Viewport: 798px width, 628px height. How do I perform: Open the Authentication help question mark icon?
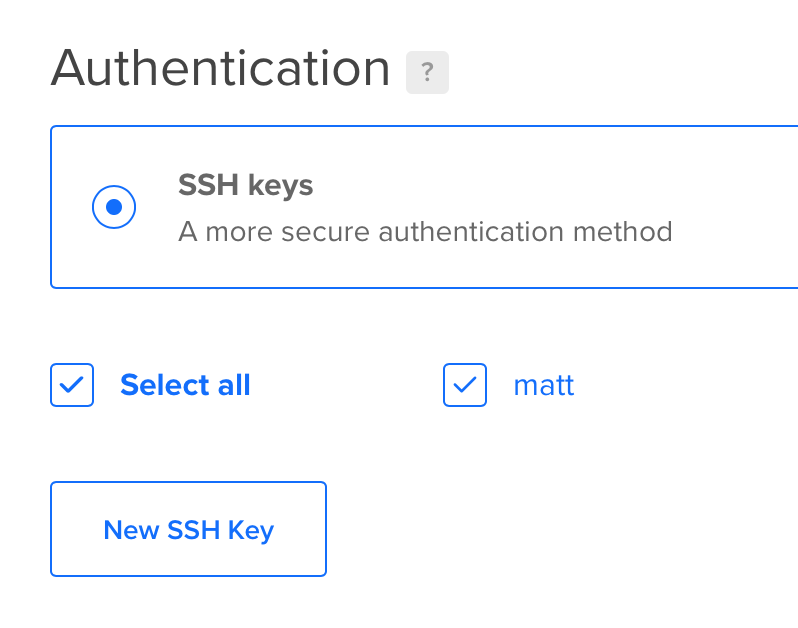click(427, 72)
